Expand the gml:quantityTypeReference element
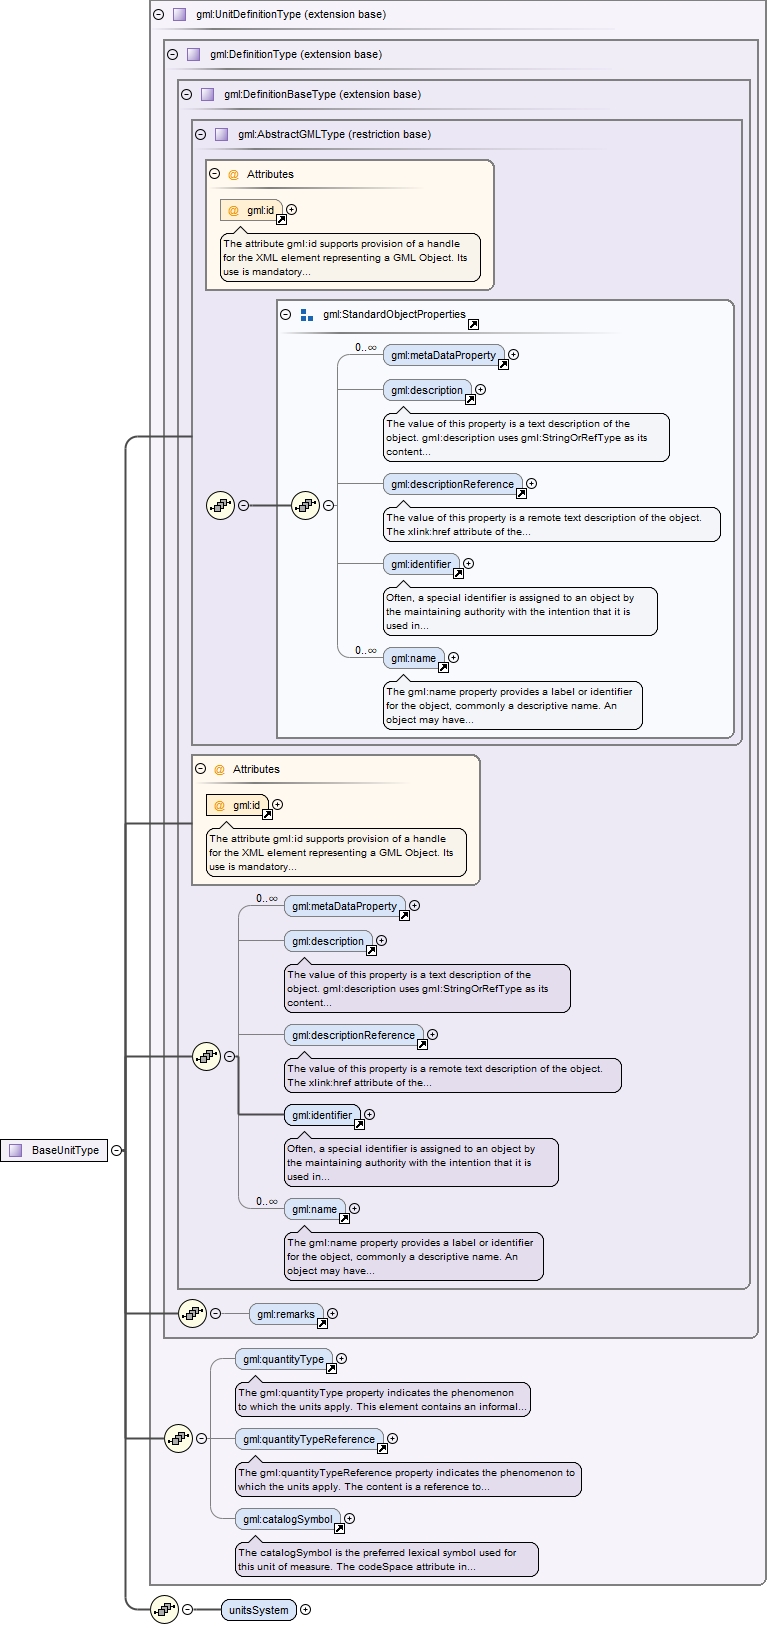 [392, 1438]
